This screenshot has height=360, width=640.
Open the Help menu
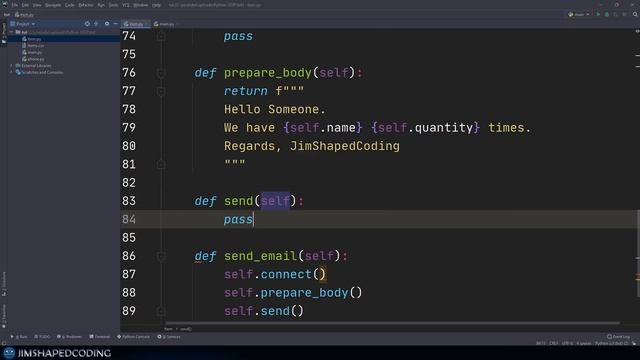[156, 5]
